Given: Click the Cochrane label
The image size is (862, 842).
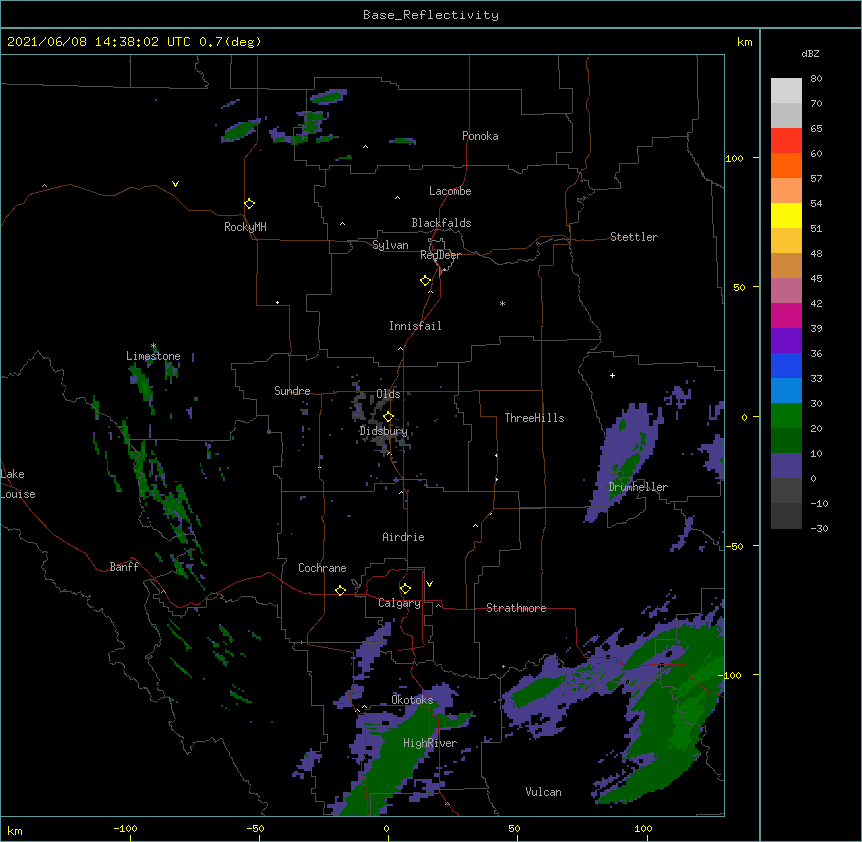Looking at the screenshot, I should point(322,568).
